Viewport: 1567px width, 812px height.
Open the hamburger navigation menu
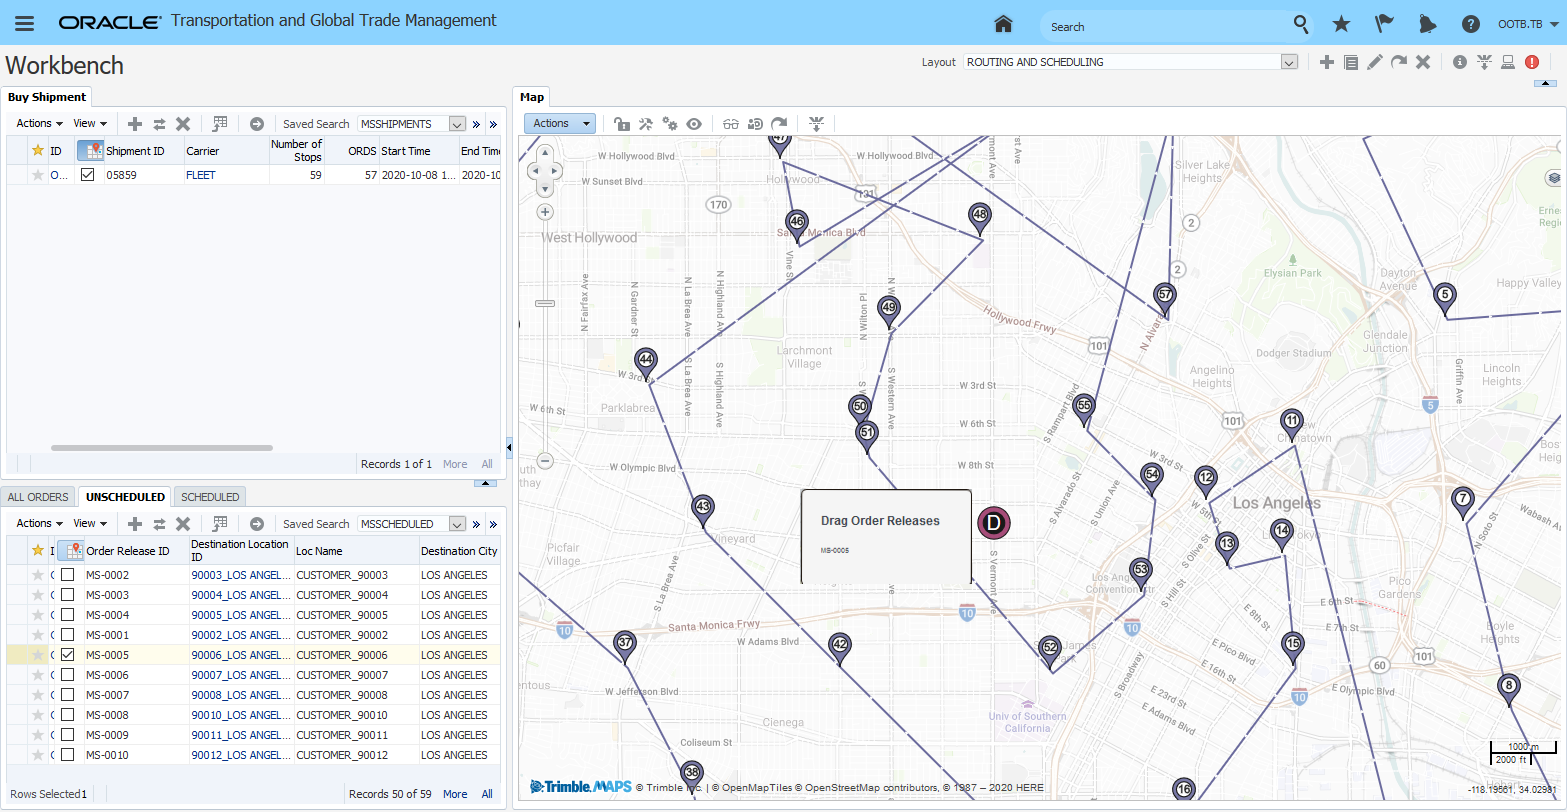[24, 24]
